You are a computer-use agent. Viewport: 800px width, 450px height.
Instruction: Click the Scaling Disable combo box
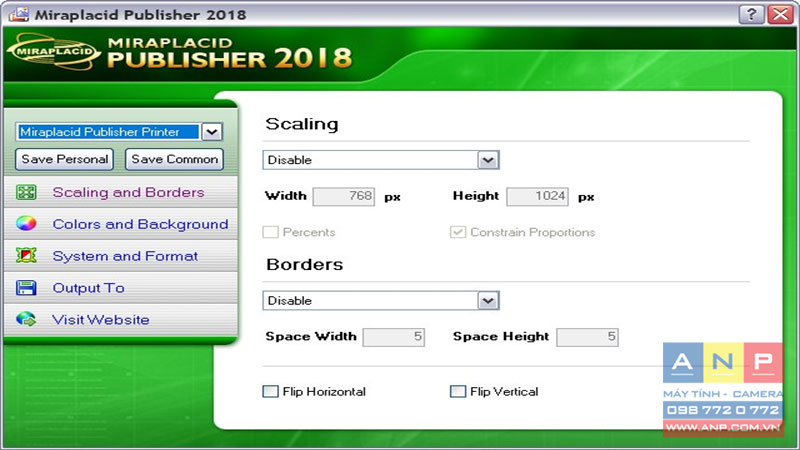tap(381, 160)
